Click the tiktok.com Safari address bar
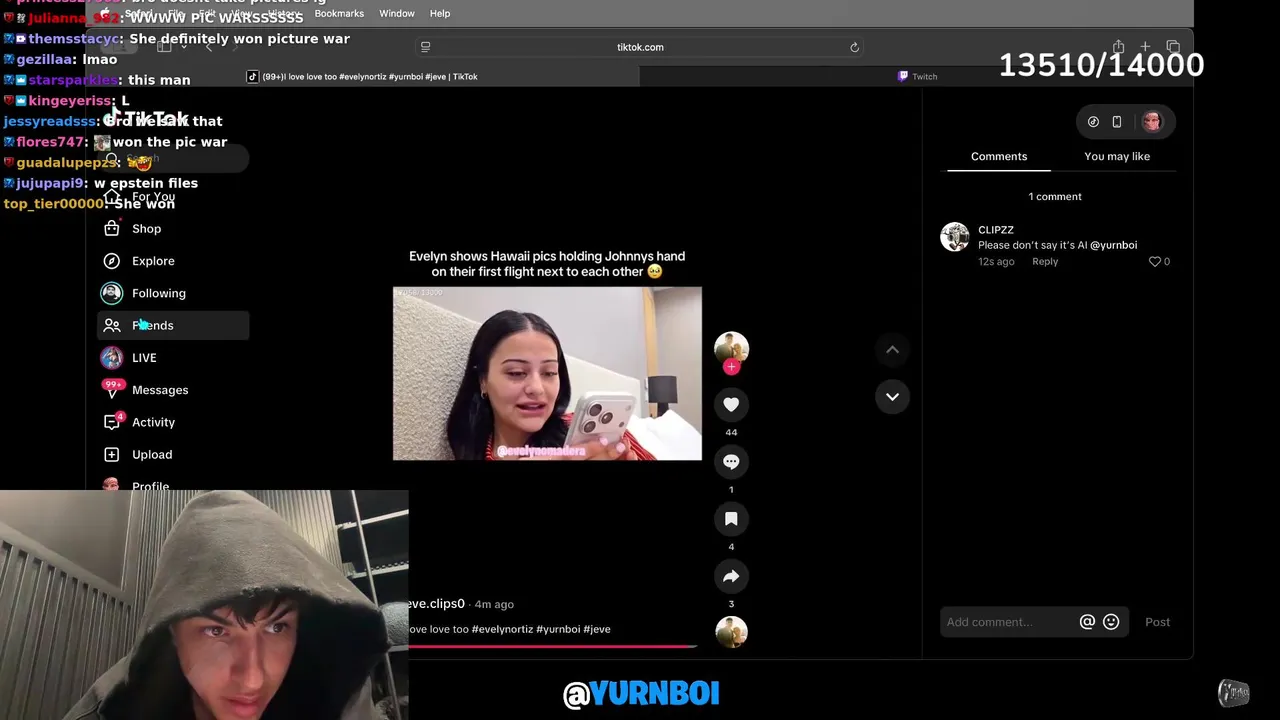 click(x=640, y=47)
